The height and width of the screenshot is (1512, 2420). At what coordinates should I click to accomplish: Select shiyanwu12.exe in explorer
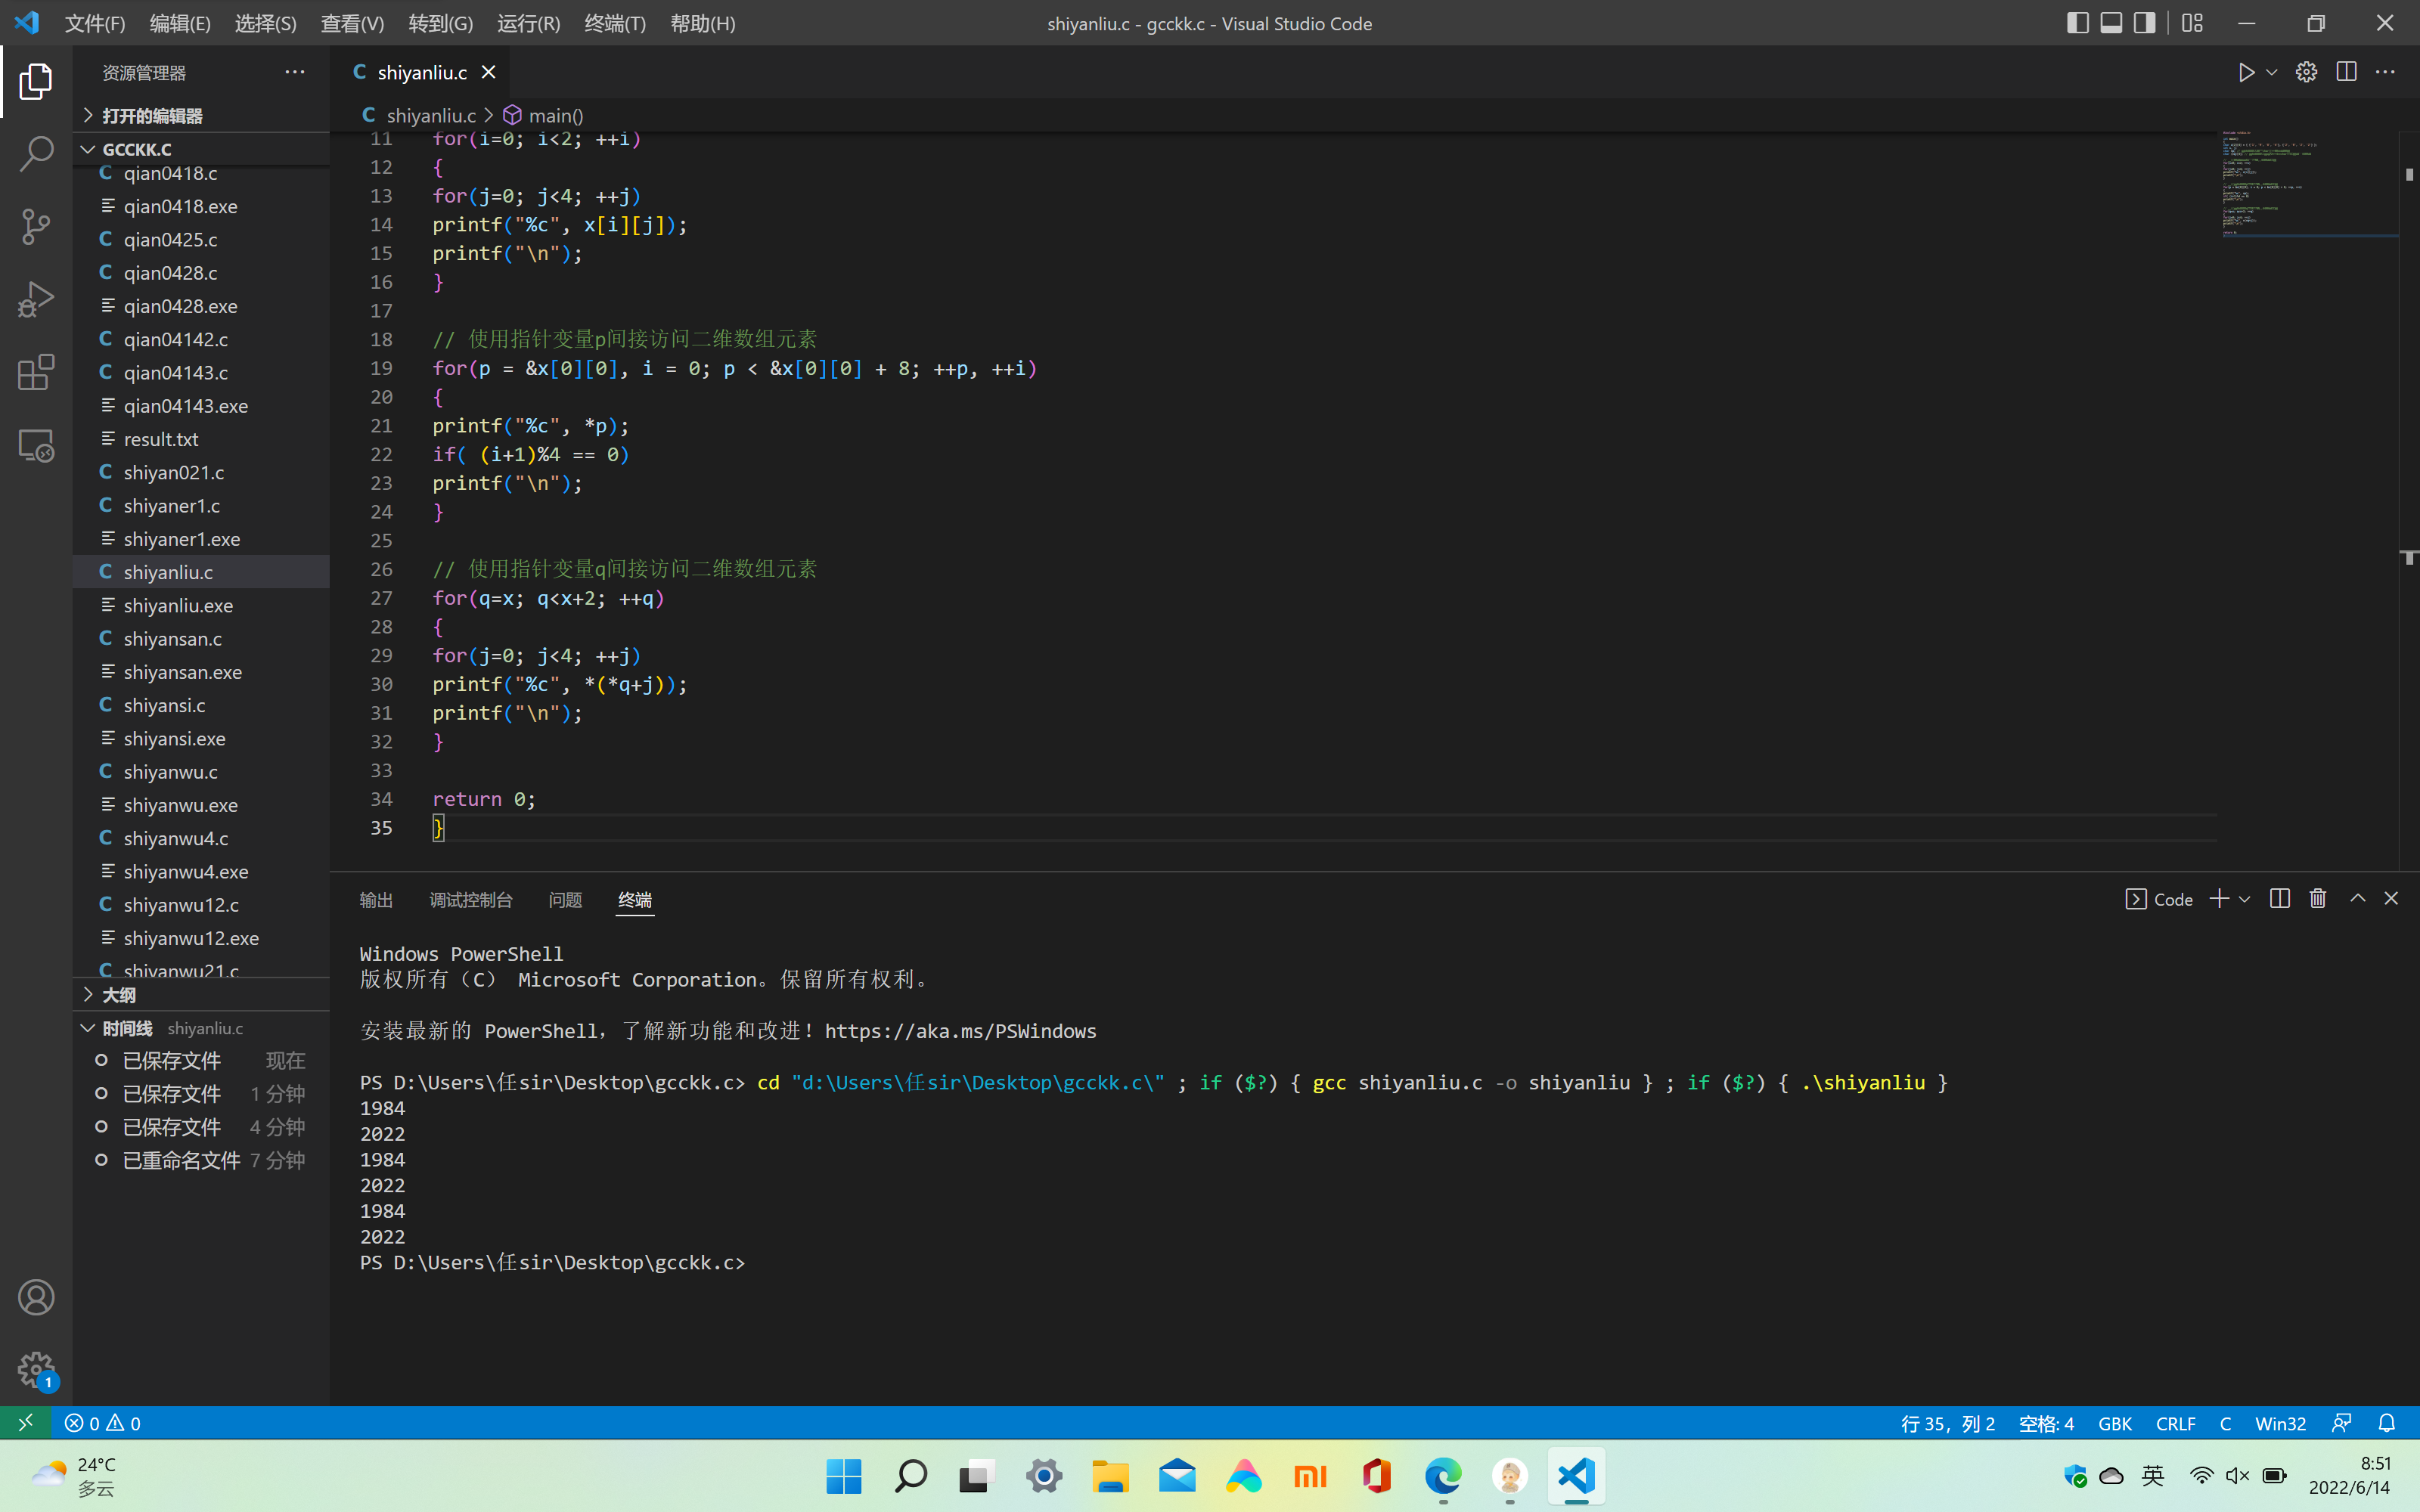click(201, 938)
